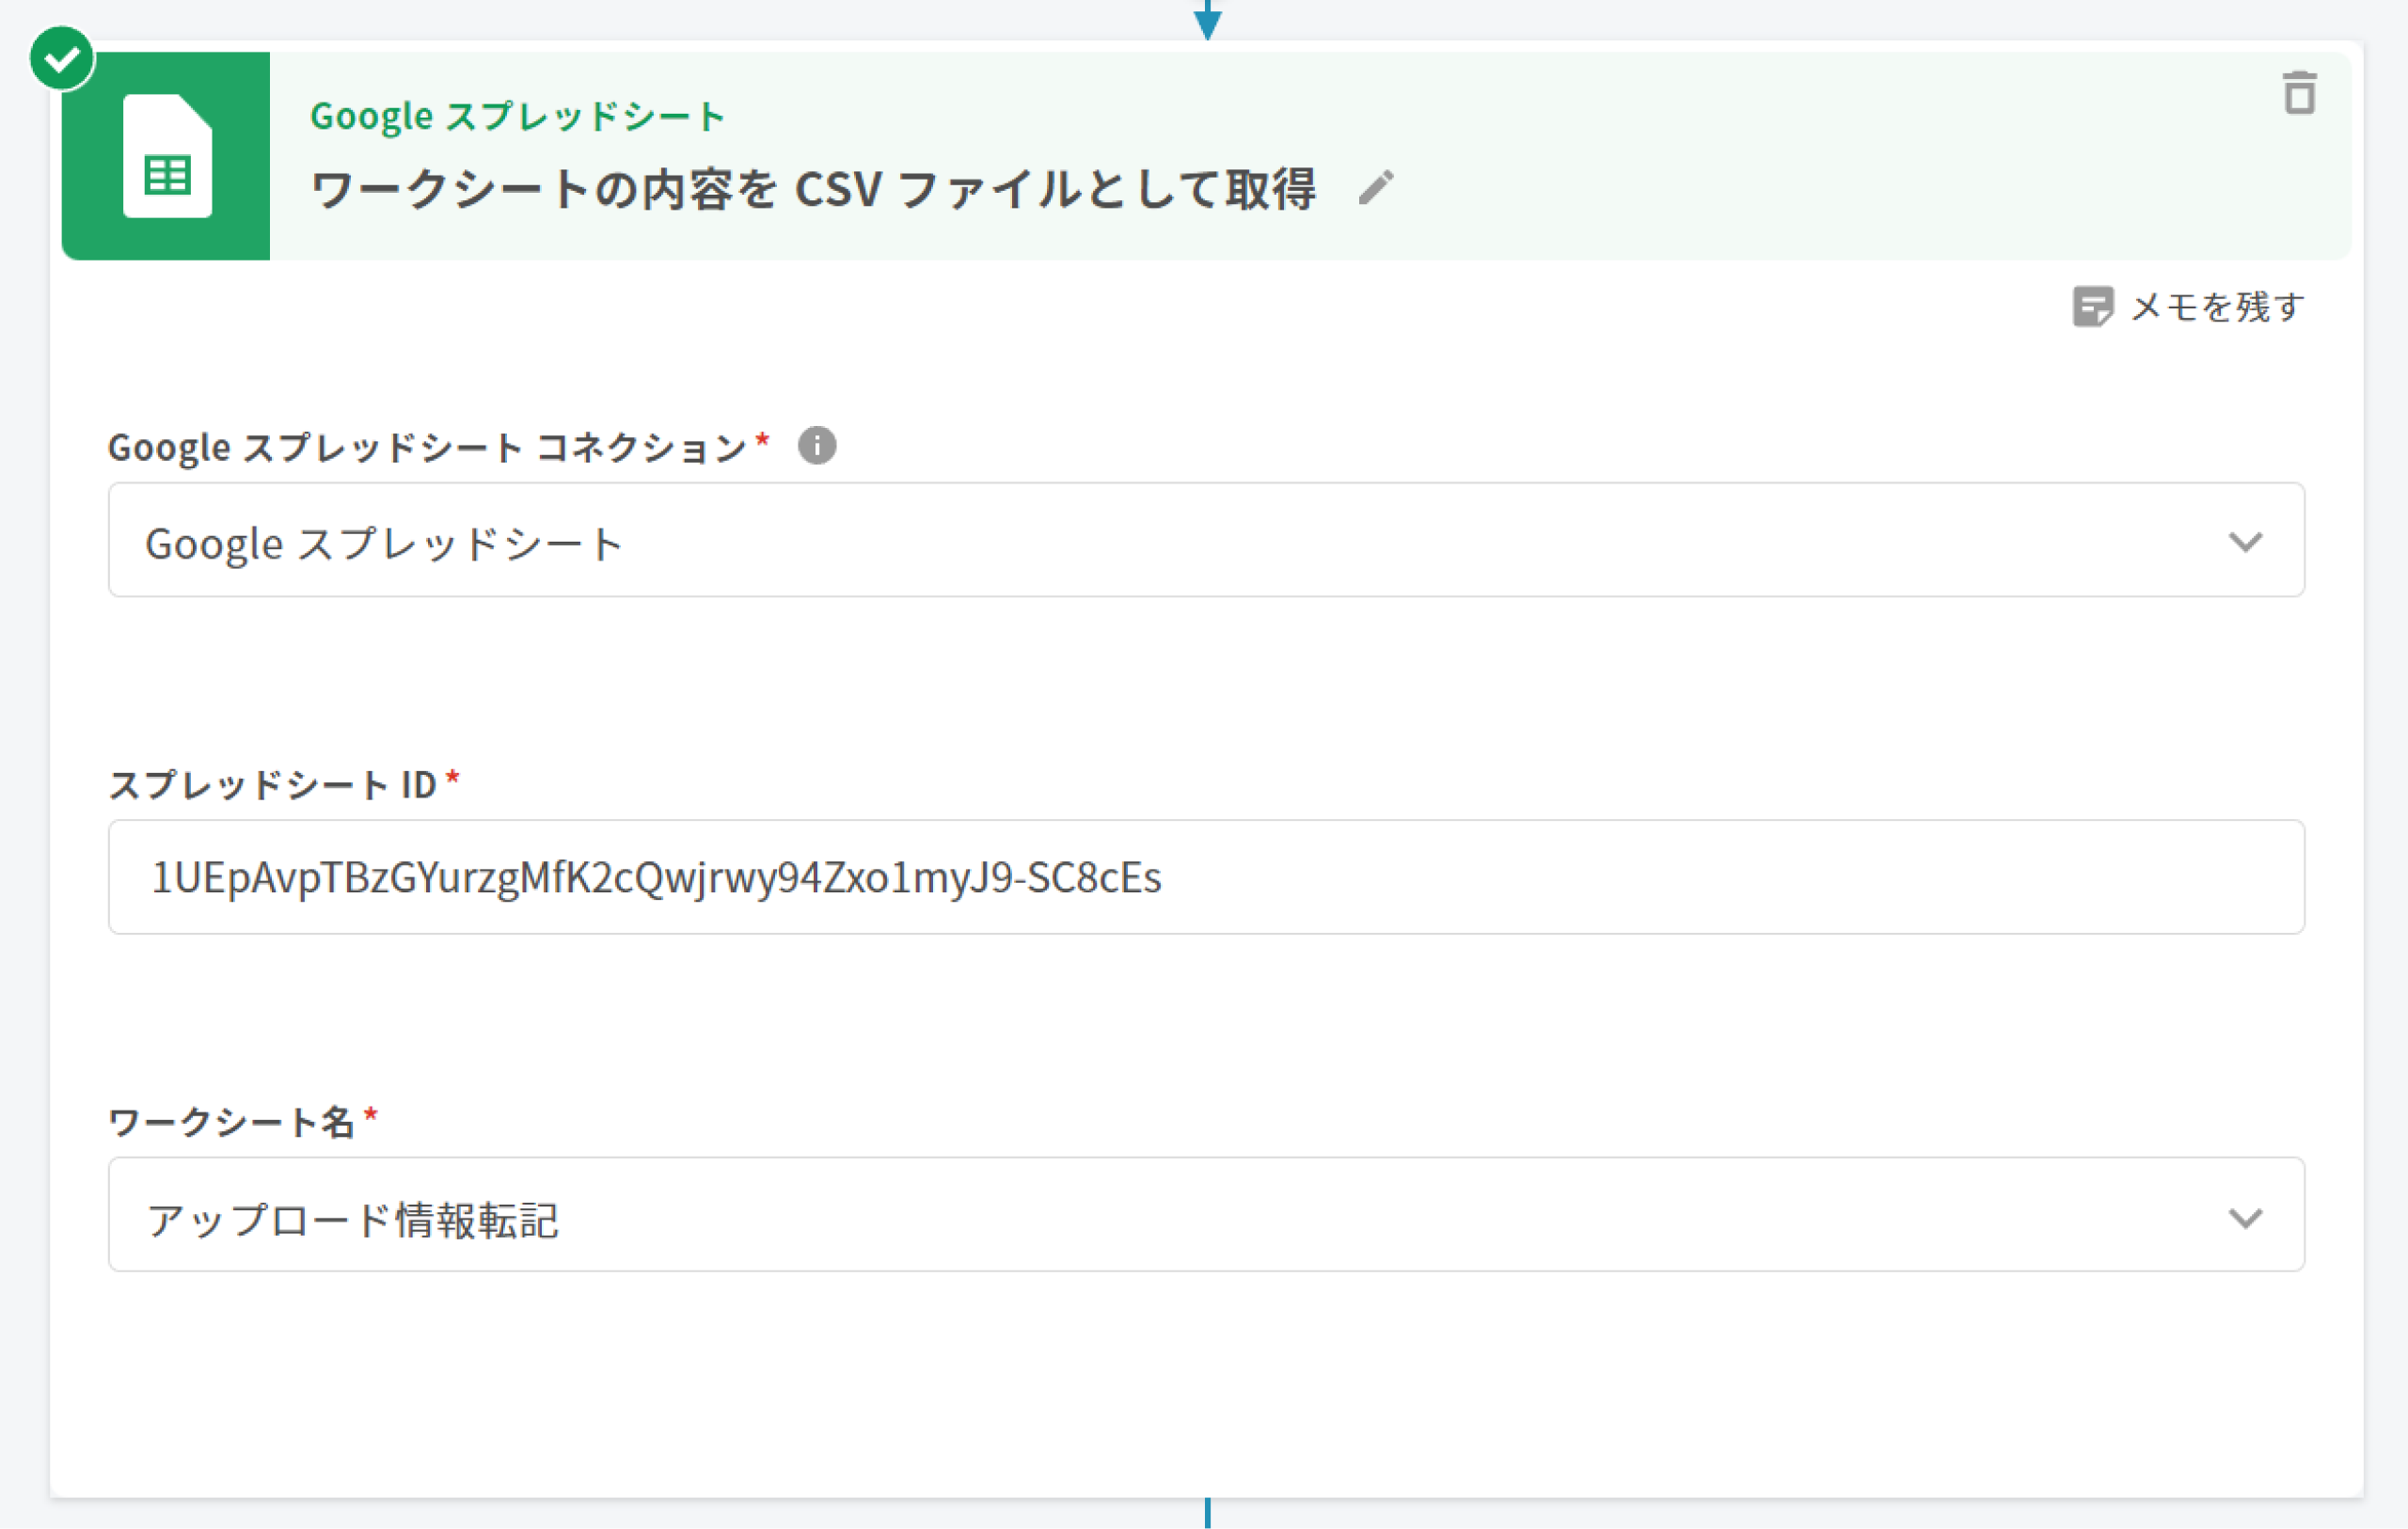The height and width of the screenshot is (1529, 2408).
Task: Click the スプレッドシート ID field label
Action: (272, 785)
